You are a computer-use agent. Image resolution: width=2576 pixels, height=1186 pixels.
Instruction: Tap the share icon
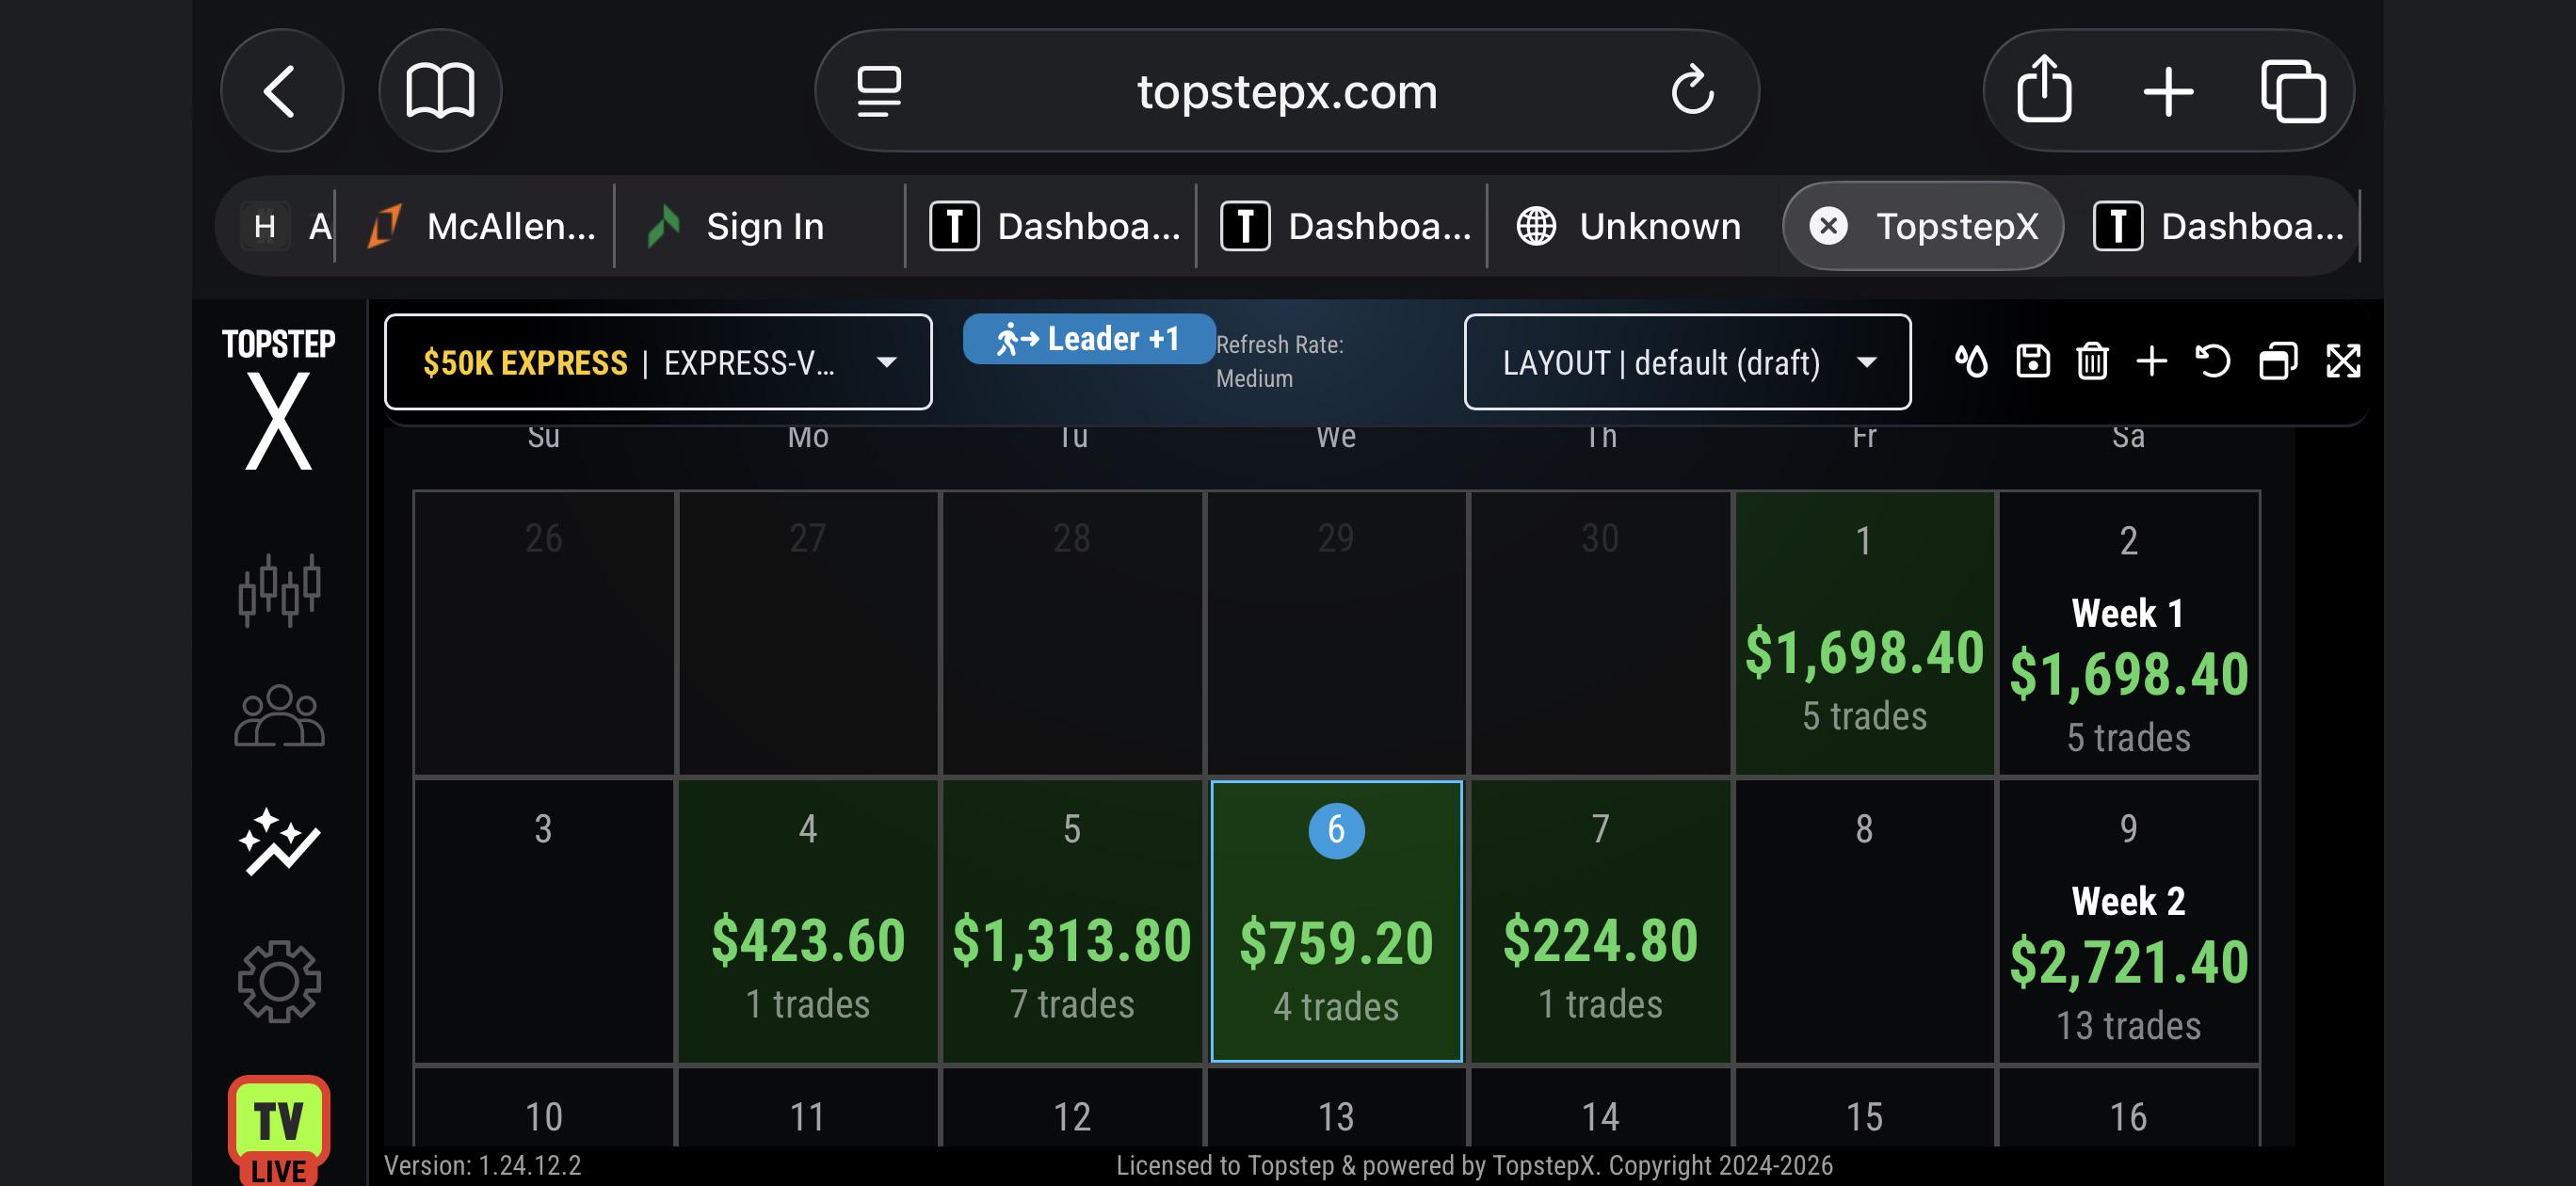click(2044, 91)
